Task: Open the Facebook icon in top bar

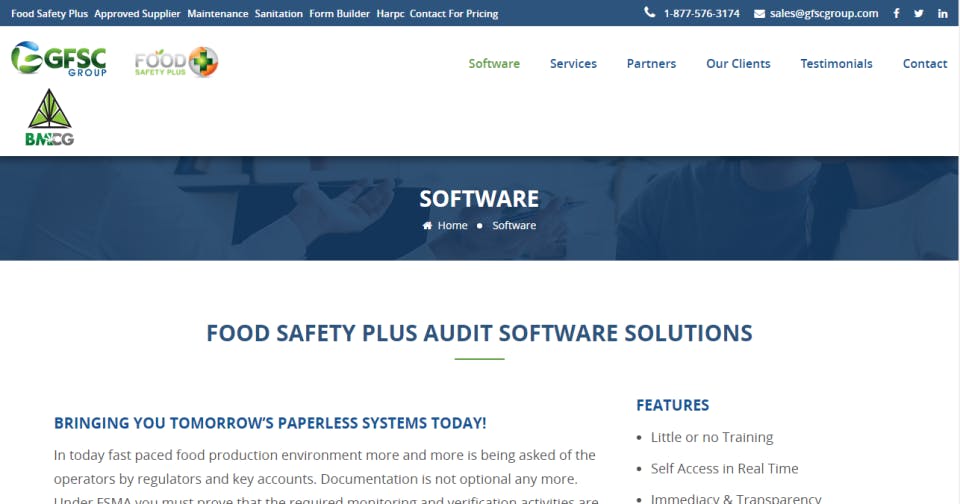Action: tap(896, 13)
